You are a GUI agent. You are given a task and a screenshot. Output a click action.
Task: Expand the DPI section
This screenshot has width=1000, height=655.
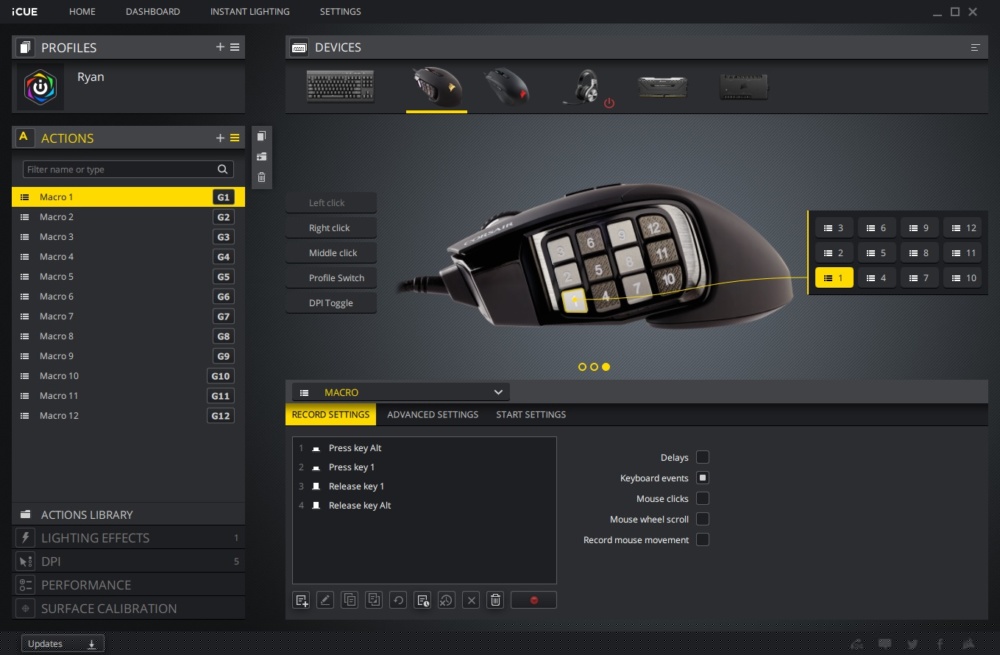128,561
